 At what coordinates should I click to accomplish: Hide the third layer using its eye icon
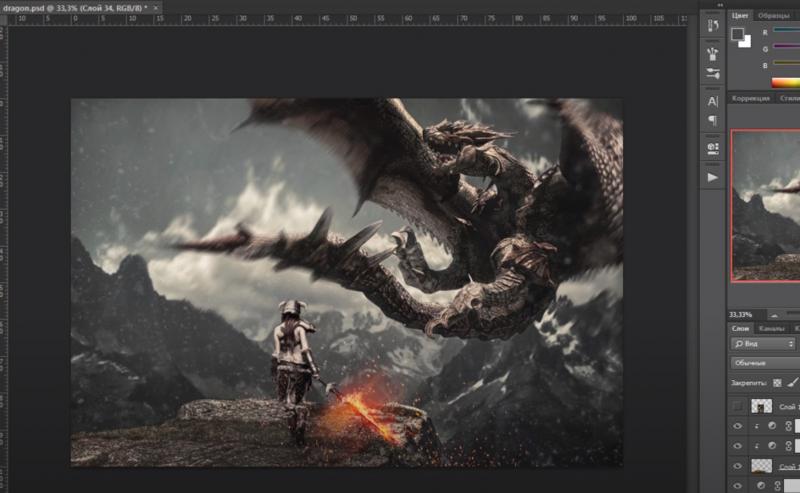(x=737, y=446)
